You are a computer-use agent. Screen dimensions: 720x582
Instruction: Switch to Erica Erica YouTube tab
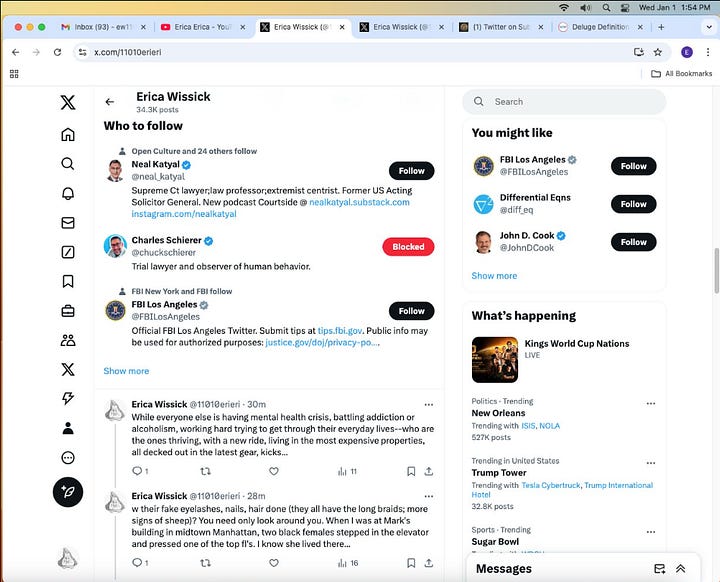203,27
